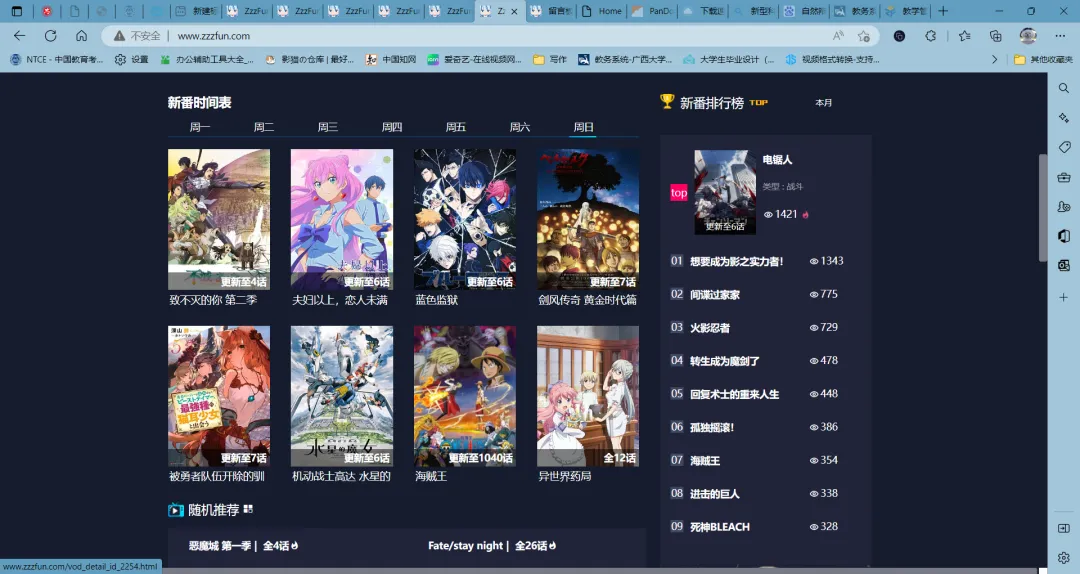Image resolution: width=1080 pixels, height=574 pixels.
Task: Select the 周一 schedule tab
Action: 200,127
